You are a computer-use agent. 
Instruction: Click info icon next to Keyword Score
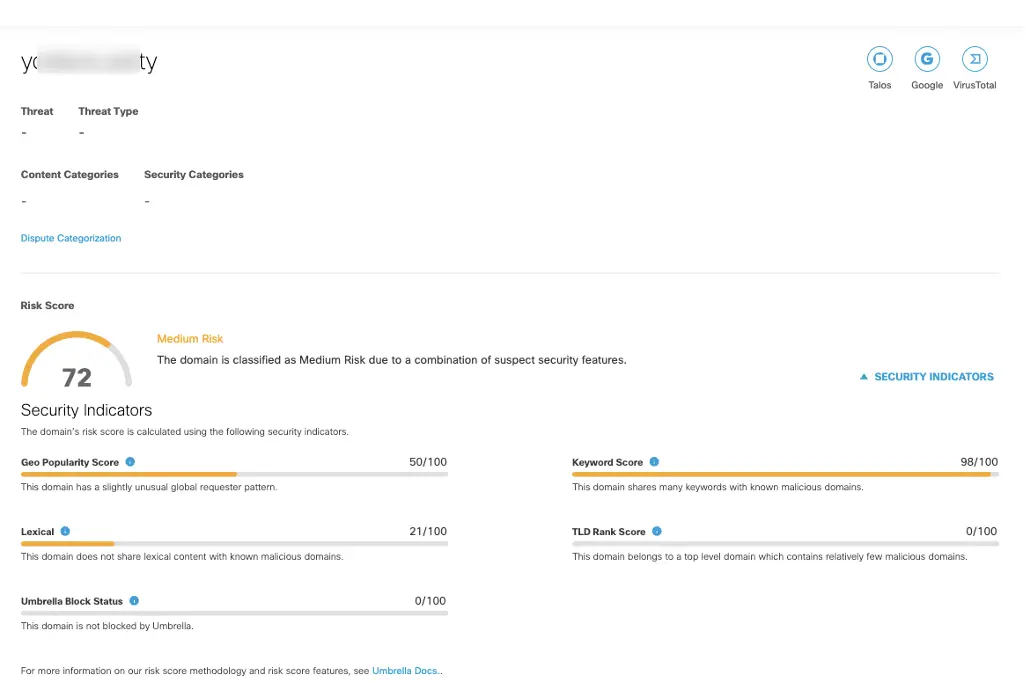[655, 462]
